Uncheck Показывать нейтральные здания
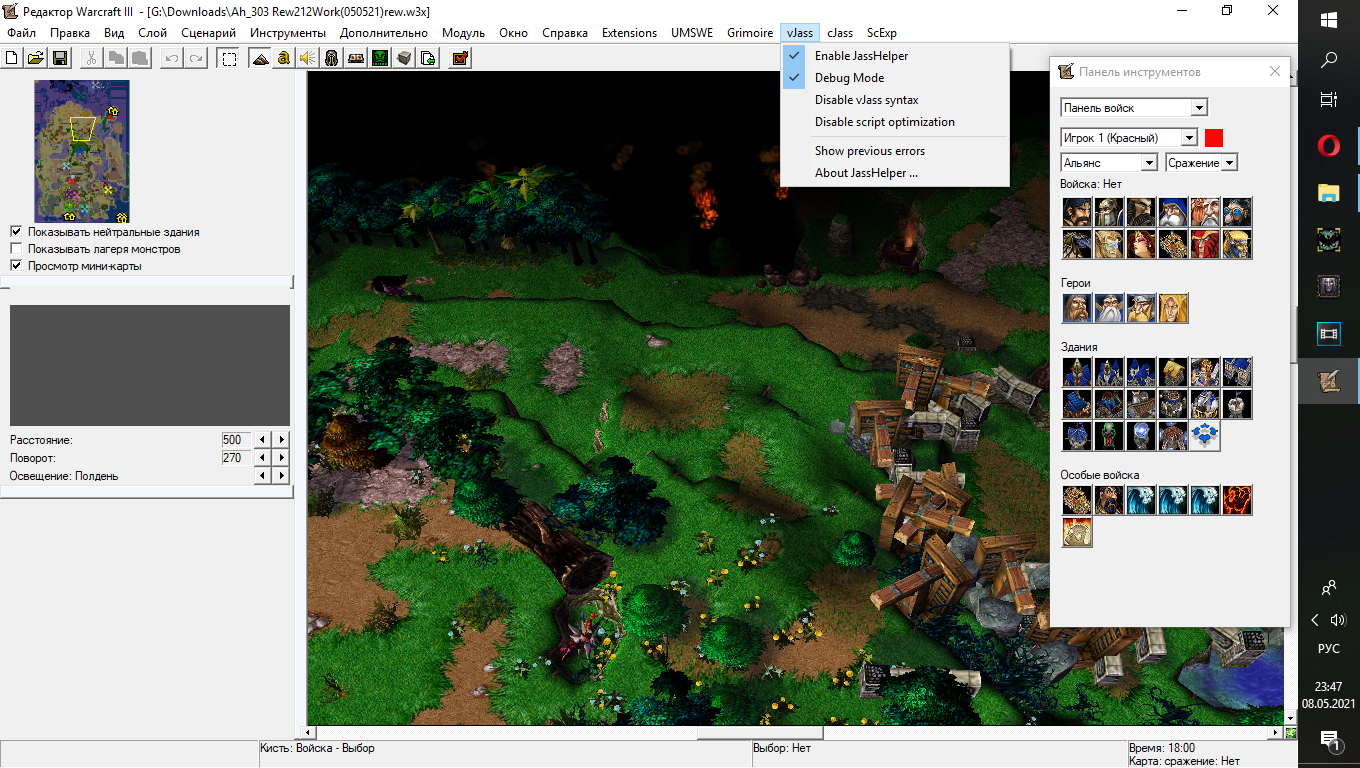 coord(16,232)
